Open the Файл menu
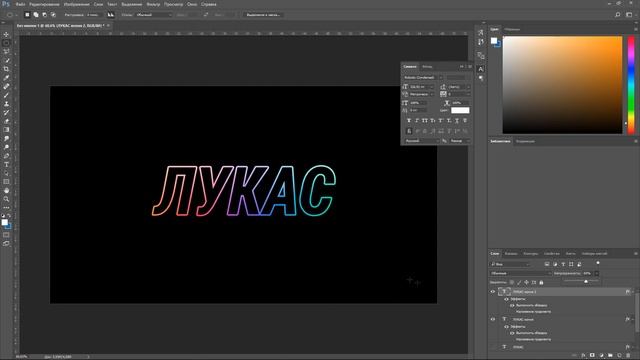Image resolution: width=640 pixels, height=360 pixels. click(x=20, y=4)
